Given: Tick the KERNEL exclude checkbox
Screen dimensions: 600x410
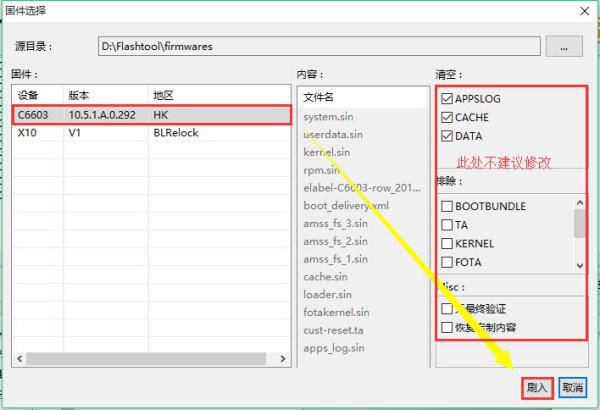Looking at the screenshot, I should coord(446,244).
